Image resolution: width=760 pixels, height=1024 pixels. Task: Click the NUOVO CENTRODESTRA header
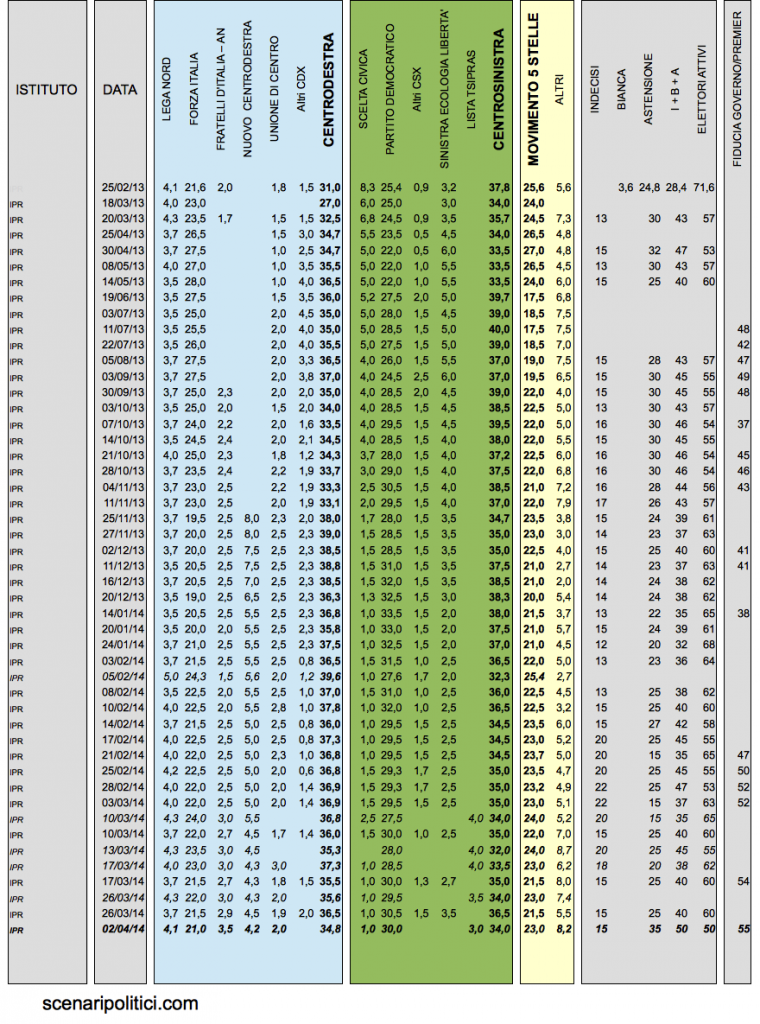click(x=247, y=89)
